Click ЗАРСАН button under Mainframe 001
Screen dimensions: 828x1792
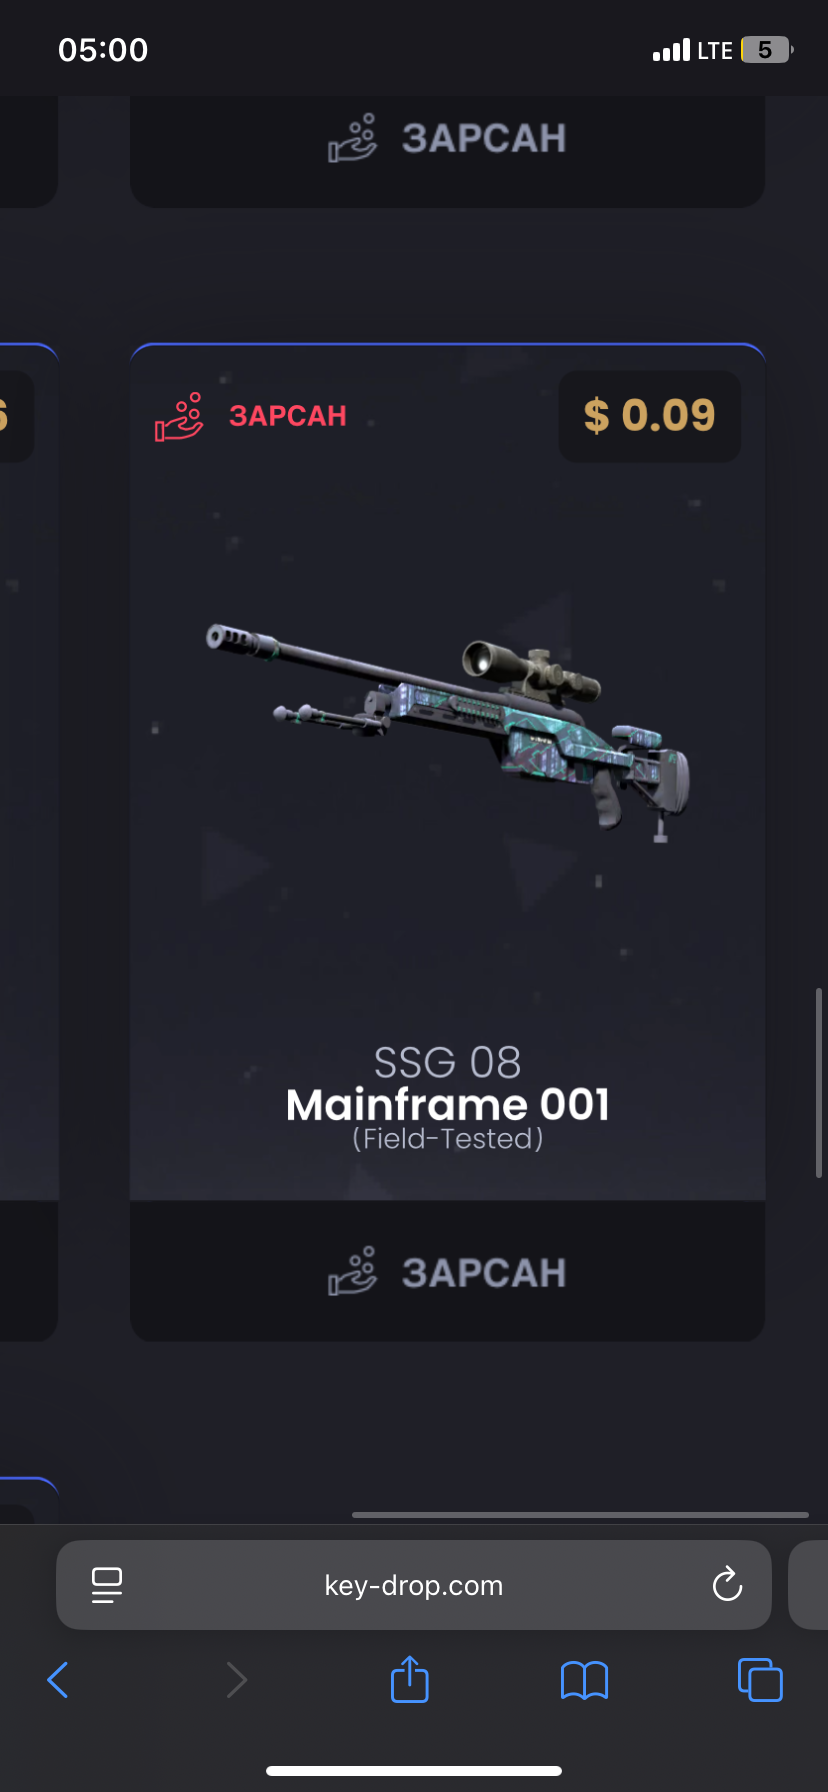448,1272
